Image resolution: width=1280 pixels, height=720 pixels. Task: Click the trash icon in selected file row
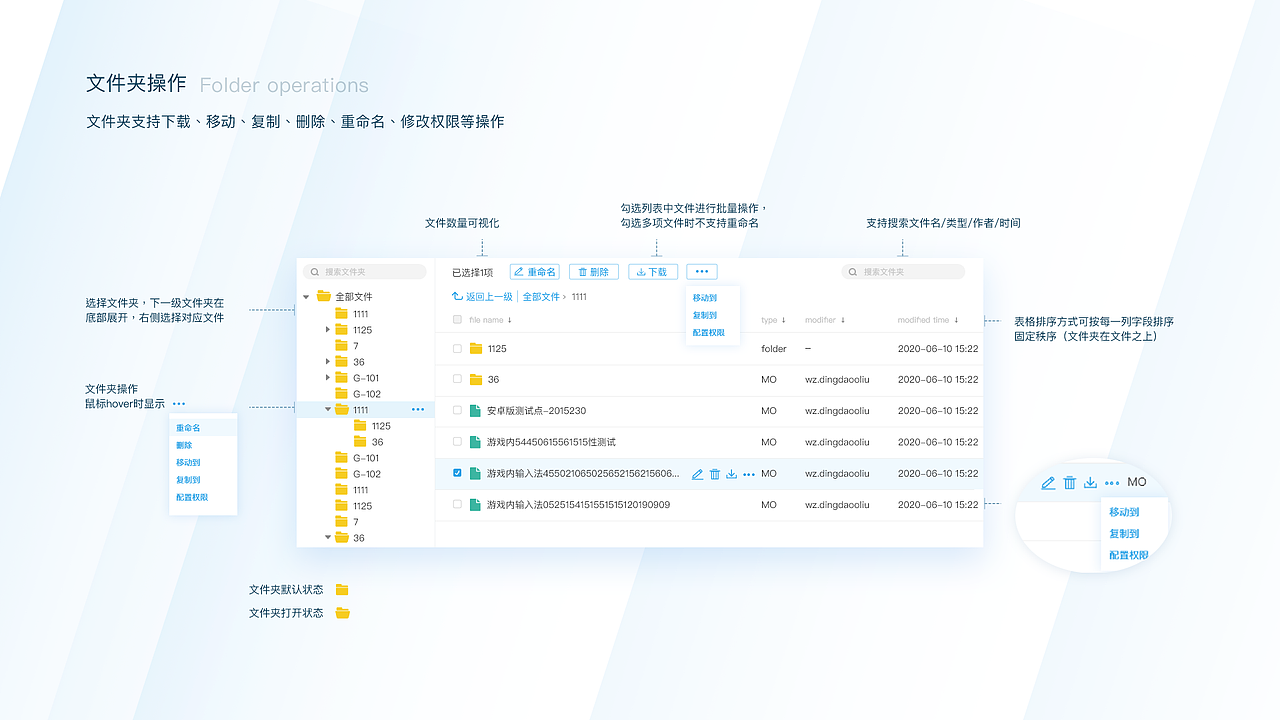715,474
